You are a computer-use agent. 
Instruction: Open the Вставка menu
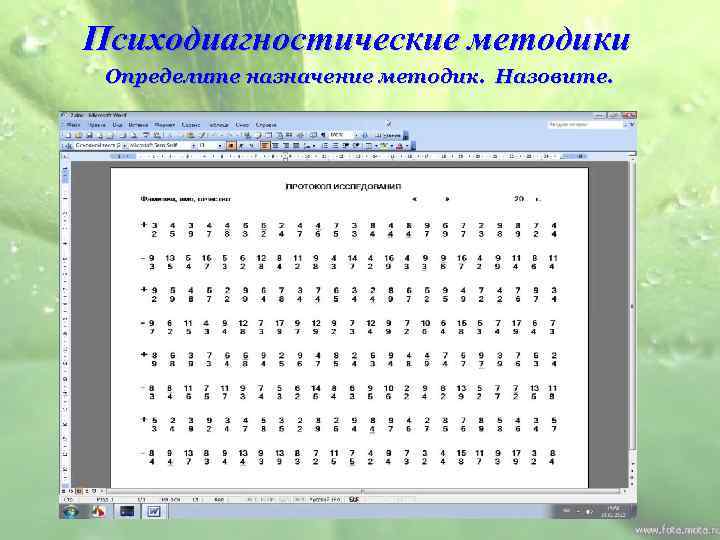click(x=138, y=125)
